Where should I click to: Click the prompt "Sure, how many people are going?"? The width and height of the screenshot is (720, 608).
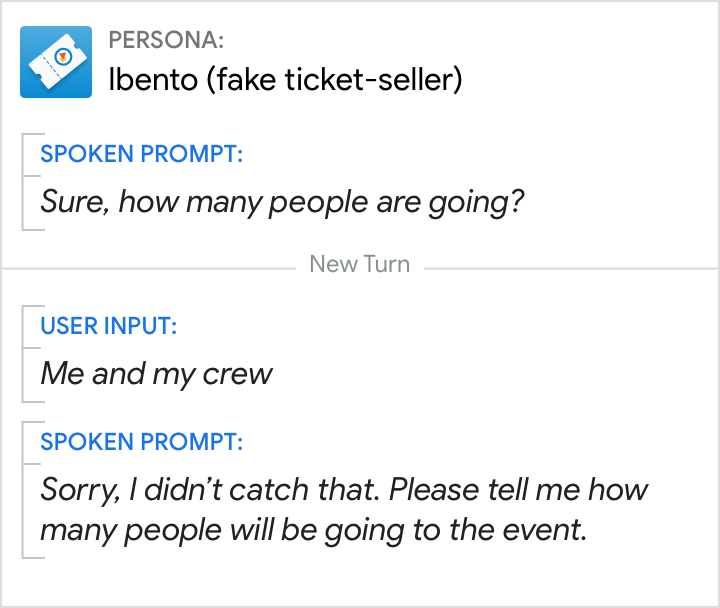[x=282, y=202]
